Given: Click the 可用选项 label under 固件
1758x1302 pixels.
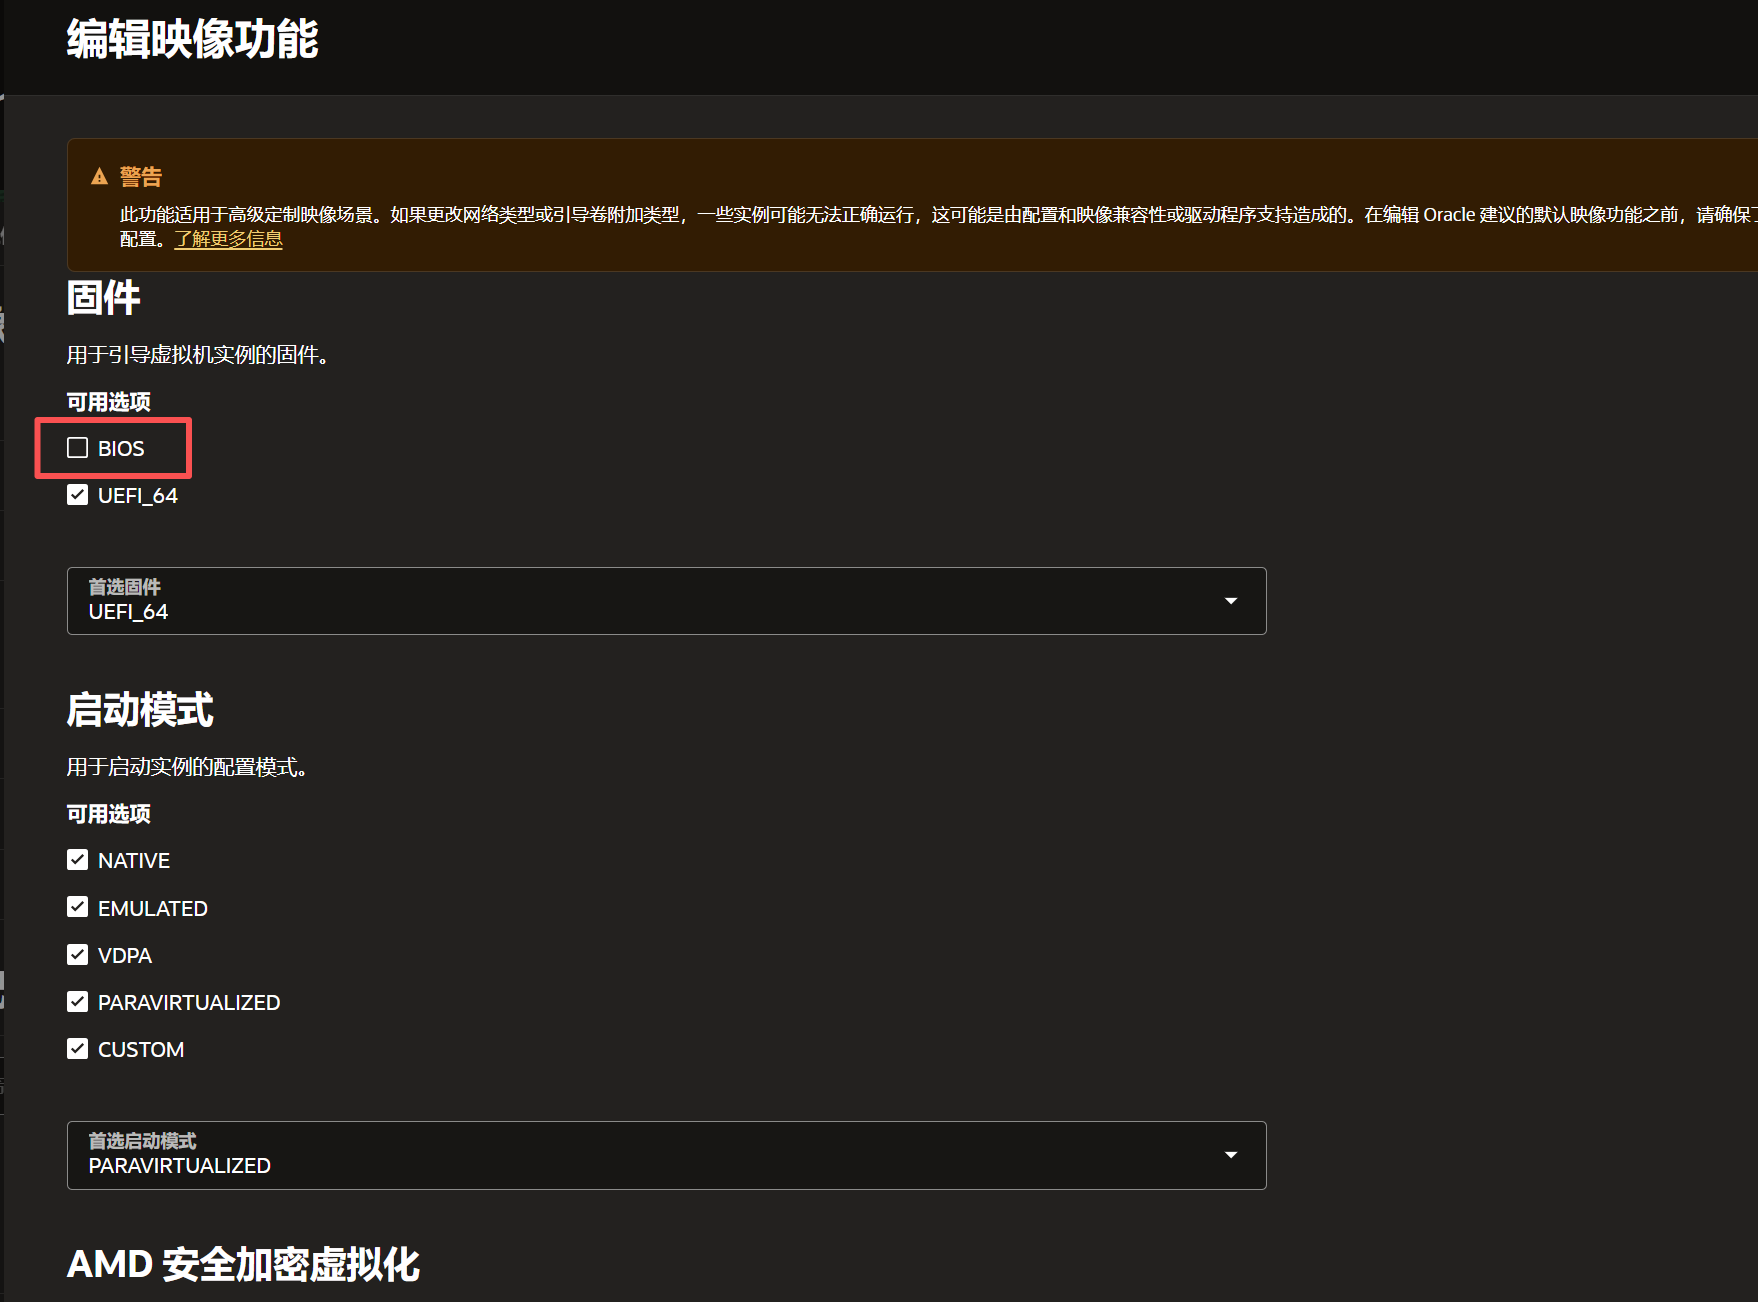Looking at the screenshot, I should [108, 402].
